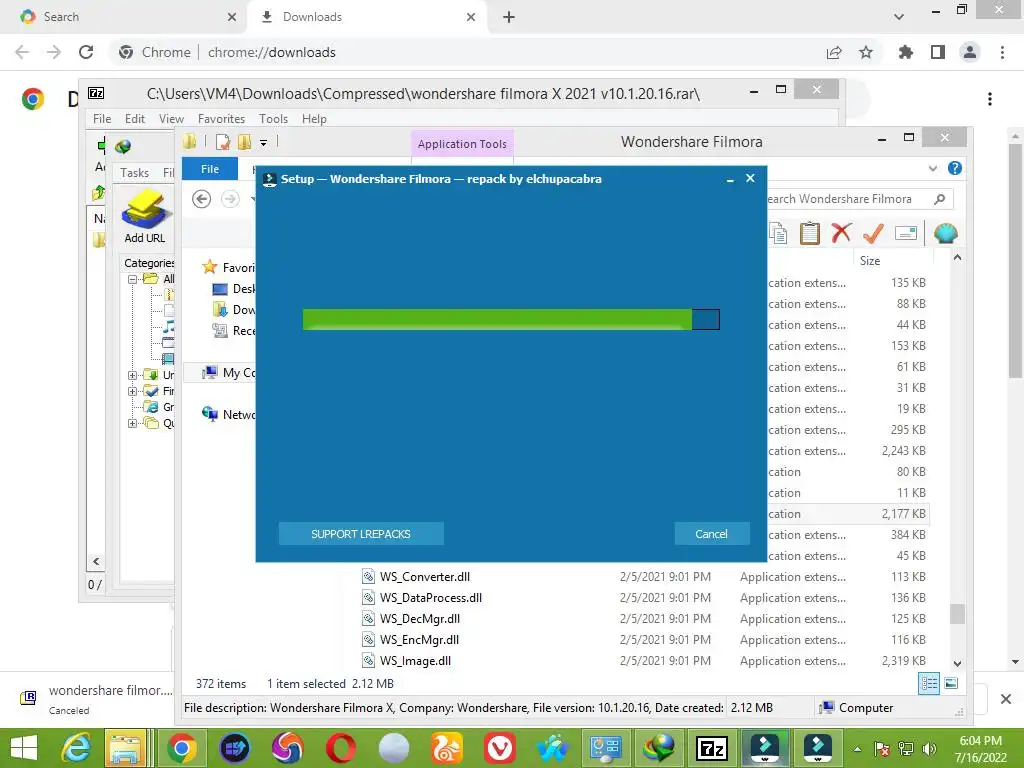1024x768 pixels.
Task: Open 7-Zip File menu
Action: [x=102, y=119]
